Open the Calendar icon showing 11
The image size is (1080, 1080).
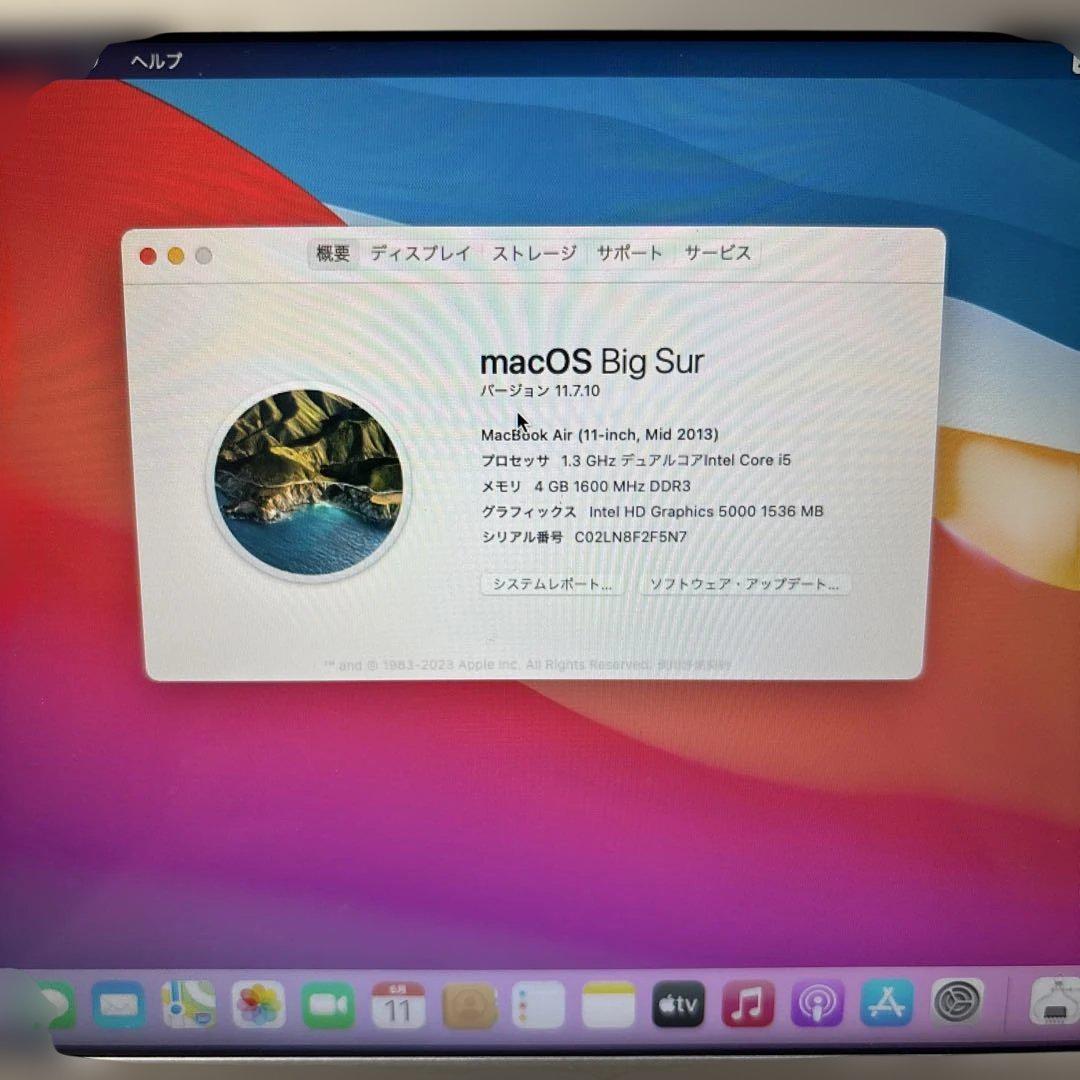pyautogui.click(x=398, y=1005)
